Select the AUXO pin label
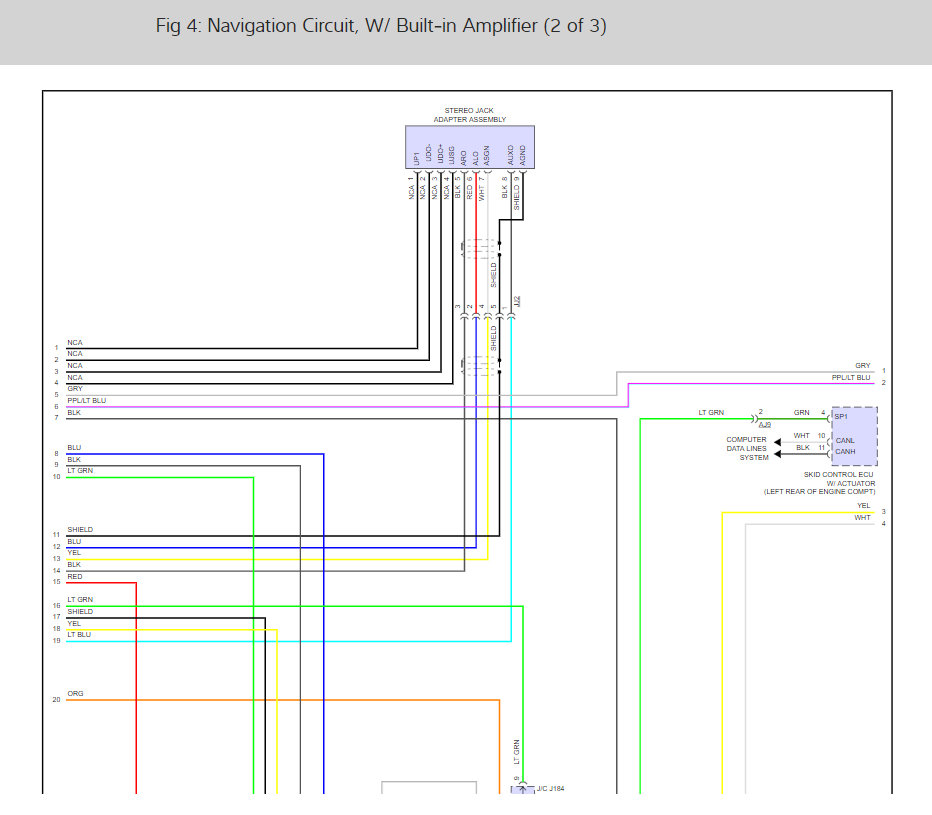This screenshot has height=815, width=932. tap(511, 155)
